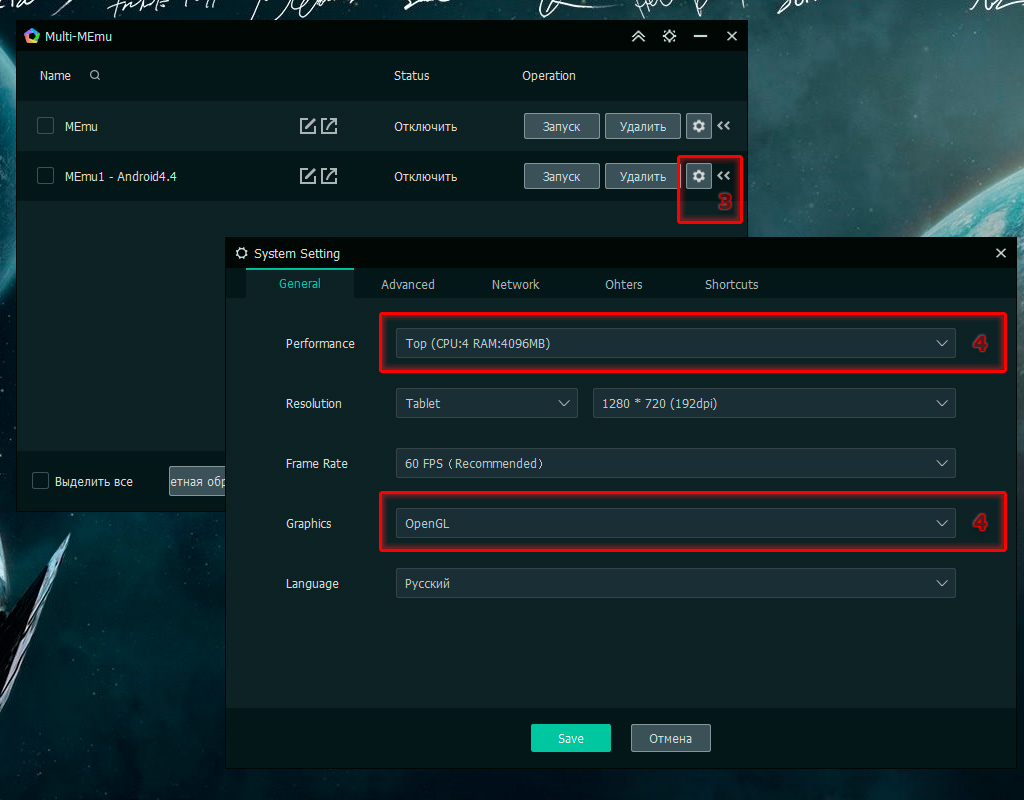1024x800 pixels.
Task: Toggle the Выделить все checkbox
Action: pyautogui.click(x=40, y=481)
